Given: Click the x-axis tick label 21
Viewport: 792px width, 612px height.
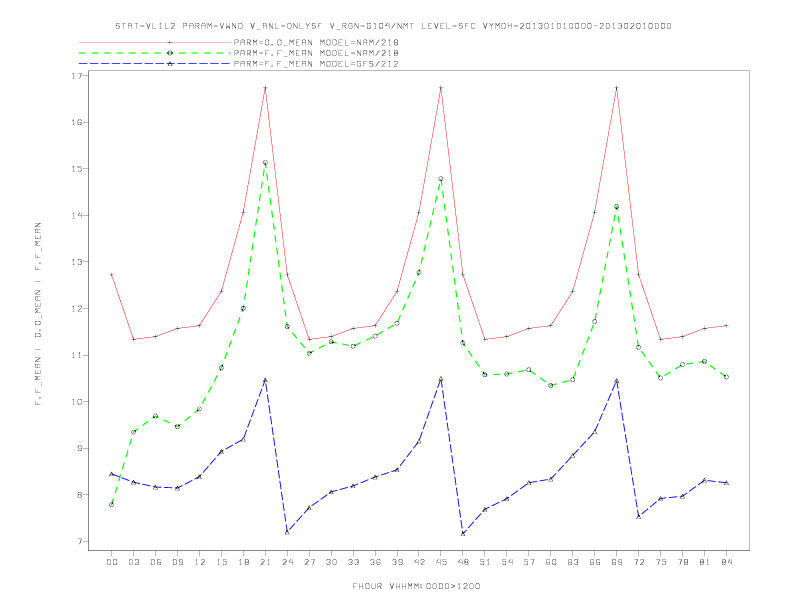Looking at the screenshot, I should coord(265,562).
